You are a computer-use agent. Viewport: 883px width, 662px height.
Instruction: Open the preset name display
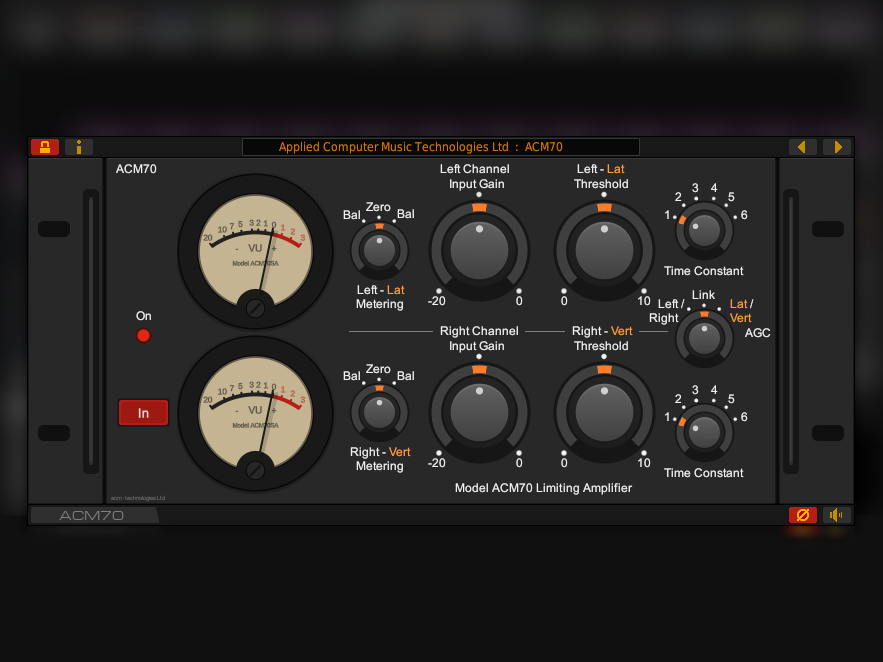[440, 147]
